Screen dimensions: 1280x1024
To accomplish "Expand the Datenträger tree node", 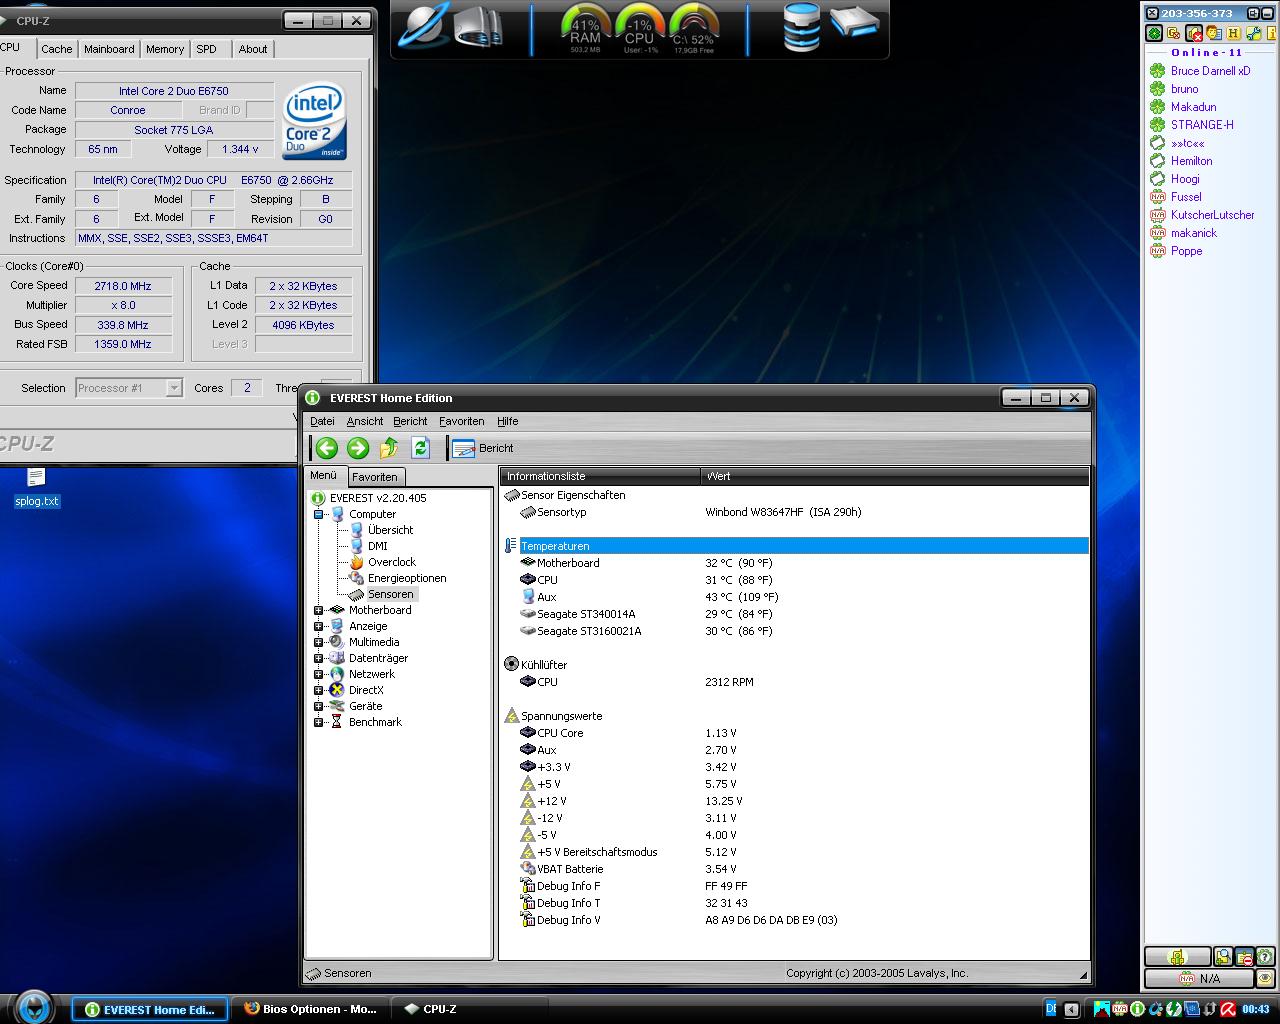I will point(319,658).
